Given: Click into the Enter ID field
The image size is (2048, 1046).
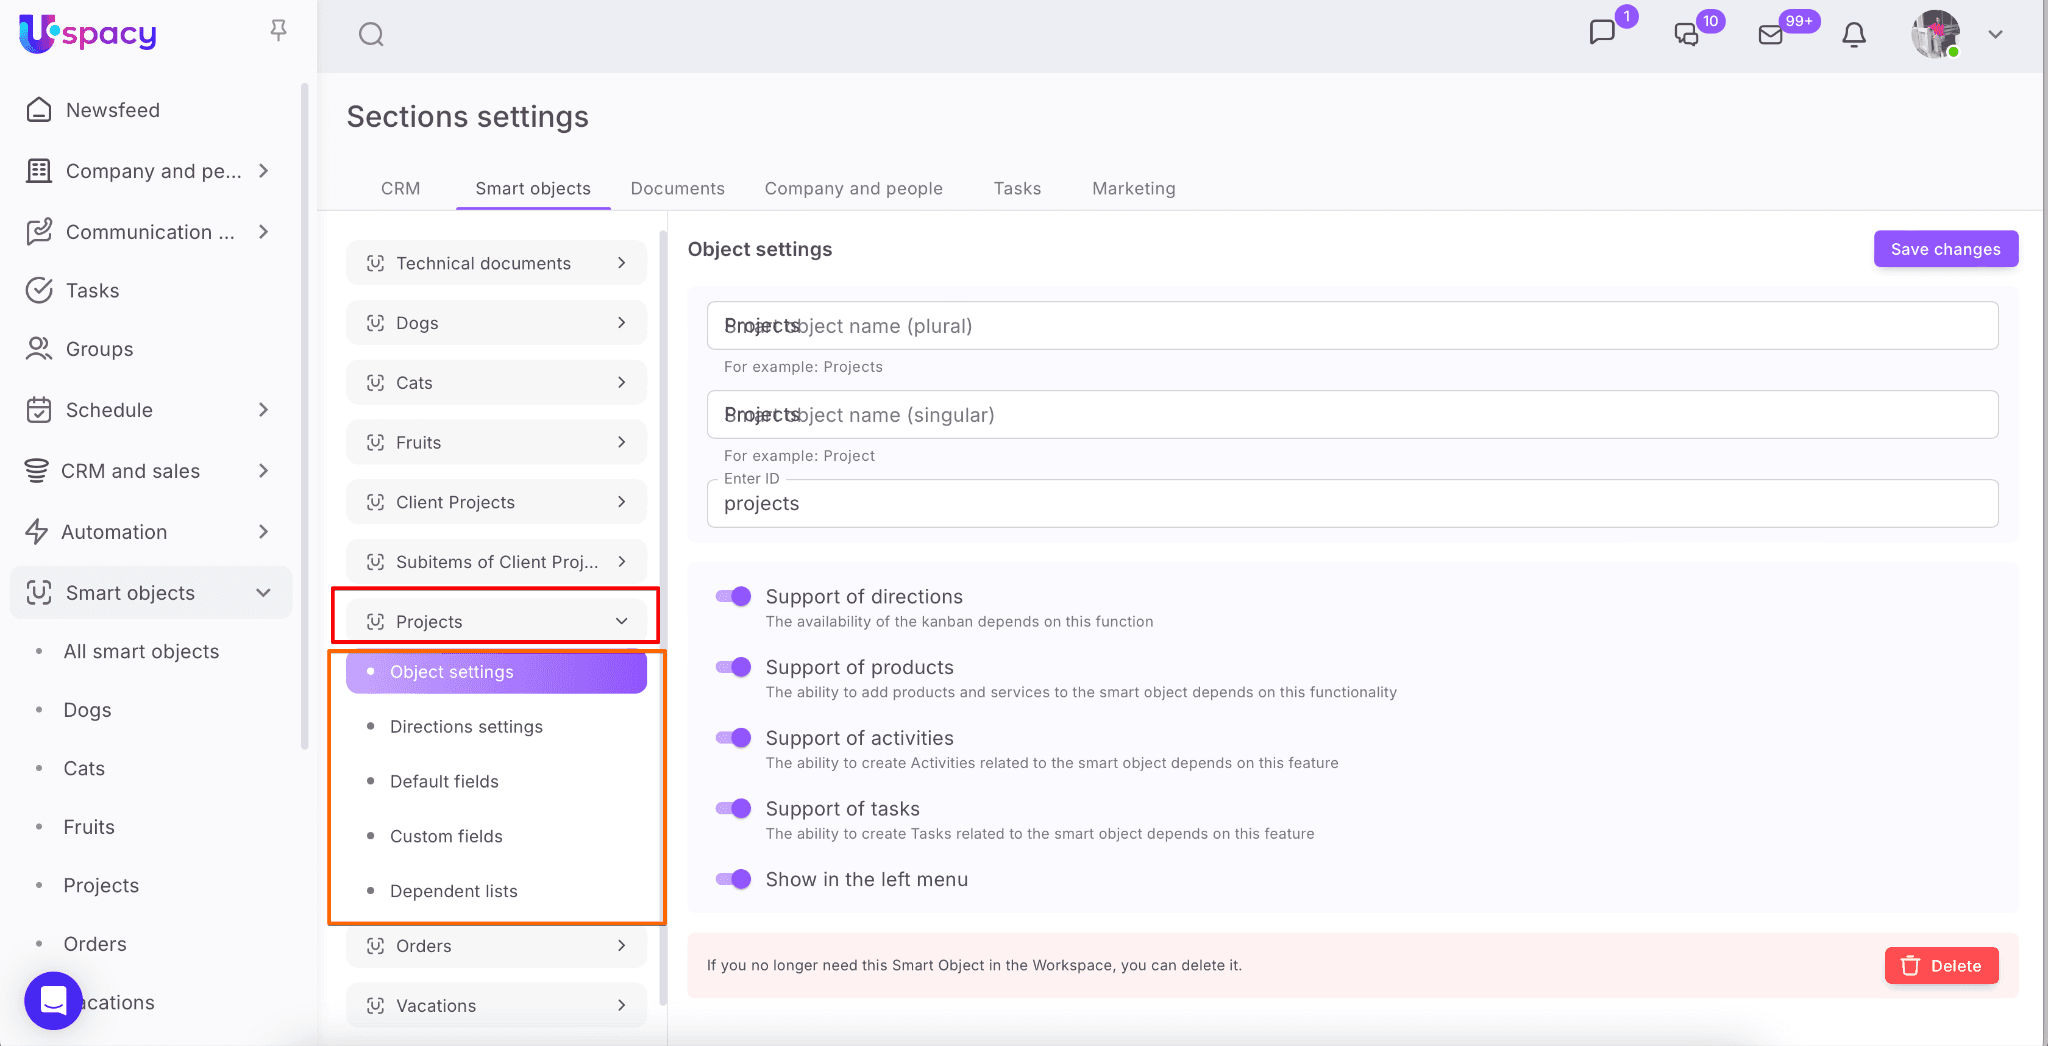Looking at the screenshot, I should (x=1352, y=504).
